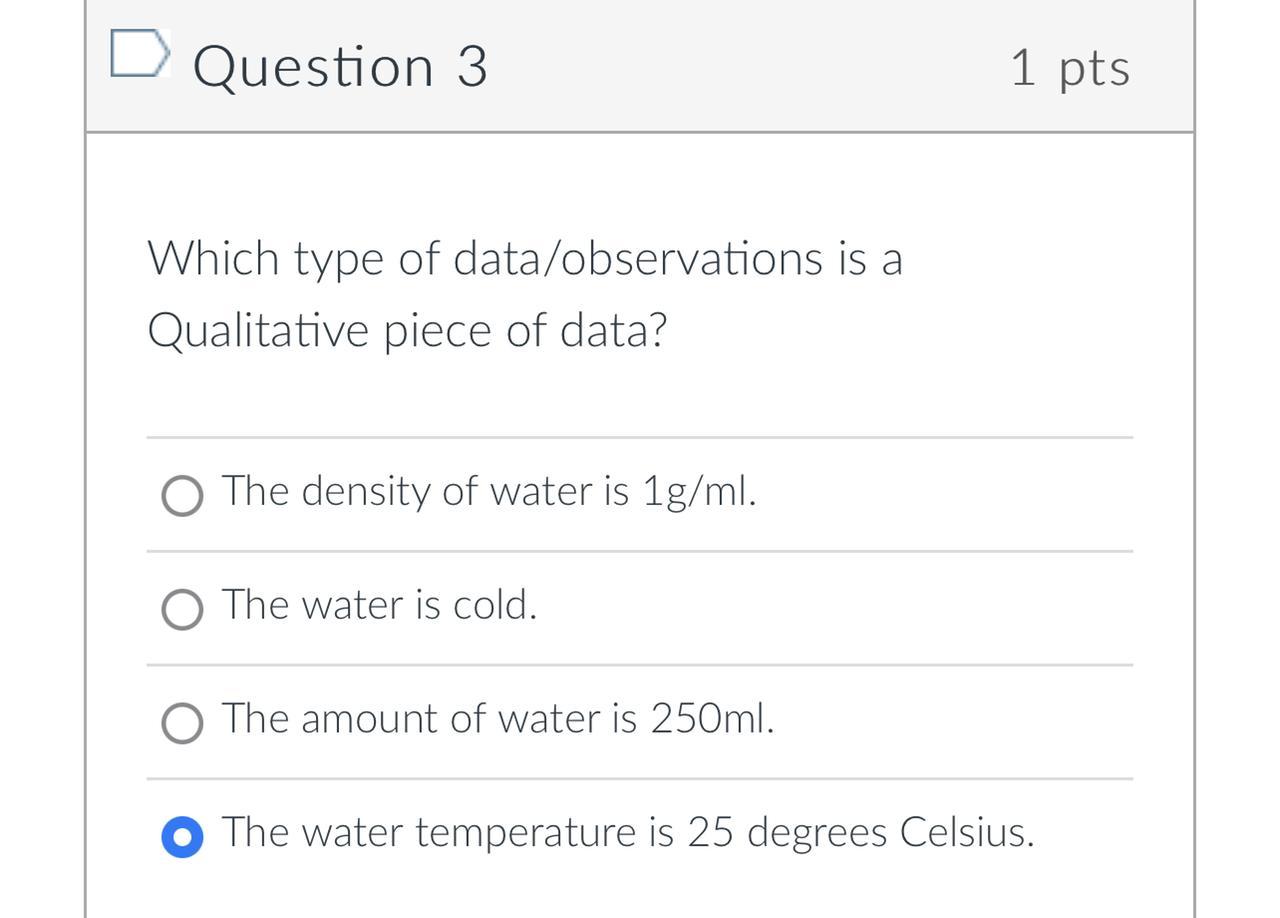This screenshot has width=1280, height=918.
Task: Pick the radio button for 250ml answer
Action: point(182,723)
